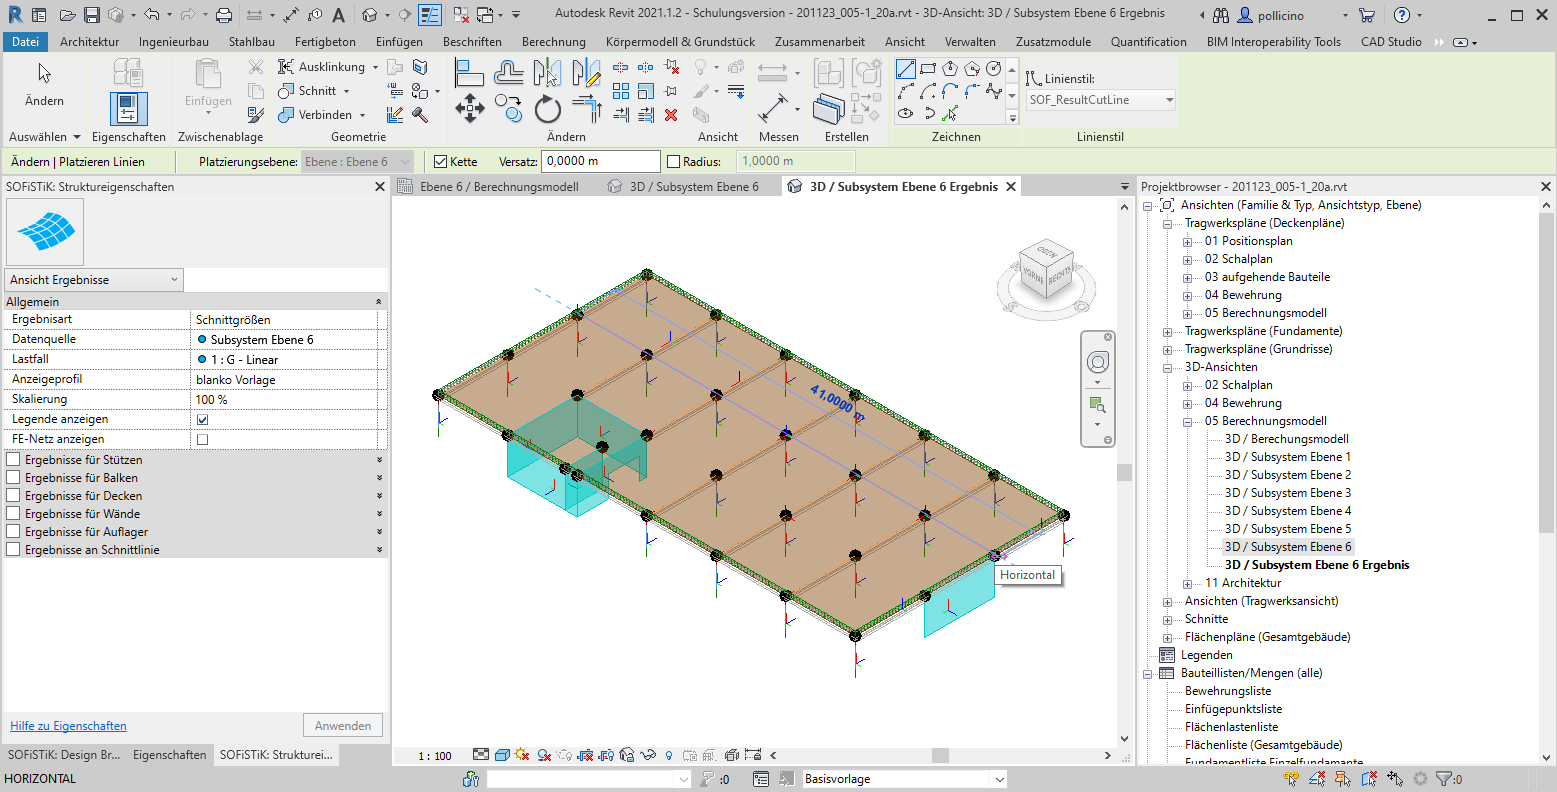Select the Spline draw tool
This screenshot has height=792, width=1557.
(994, 91)
